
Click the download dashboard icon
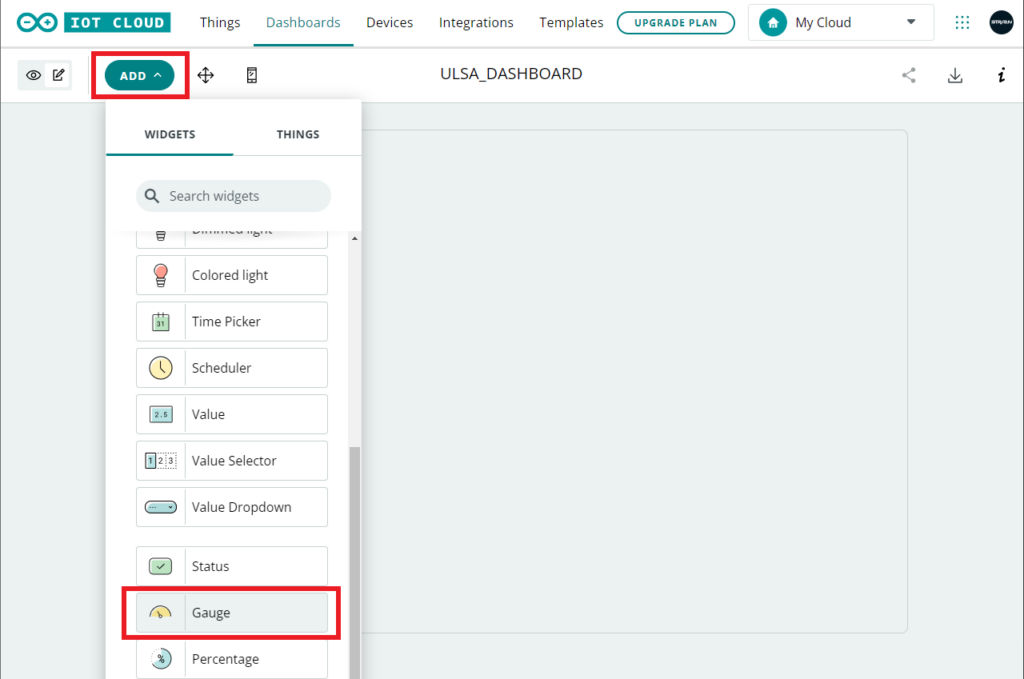(x=955, y=75)
